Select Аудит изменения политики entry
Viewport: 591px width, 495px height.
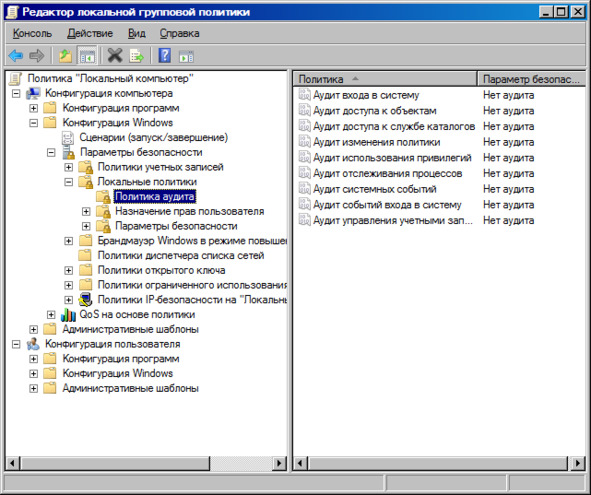[x=377, y=142]
